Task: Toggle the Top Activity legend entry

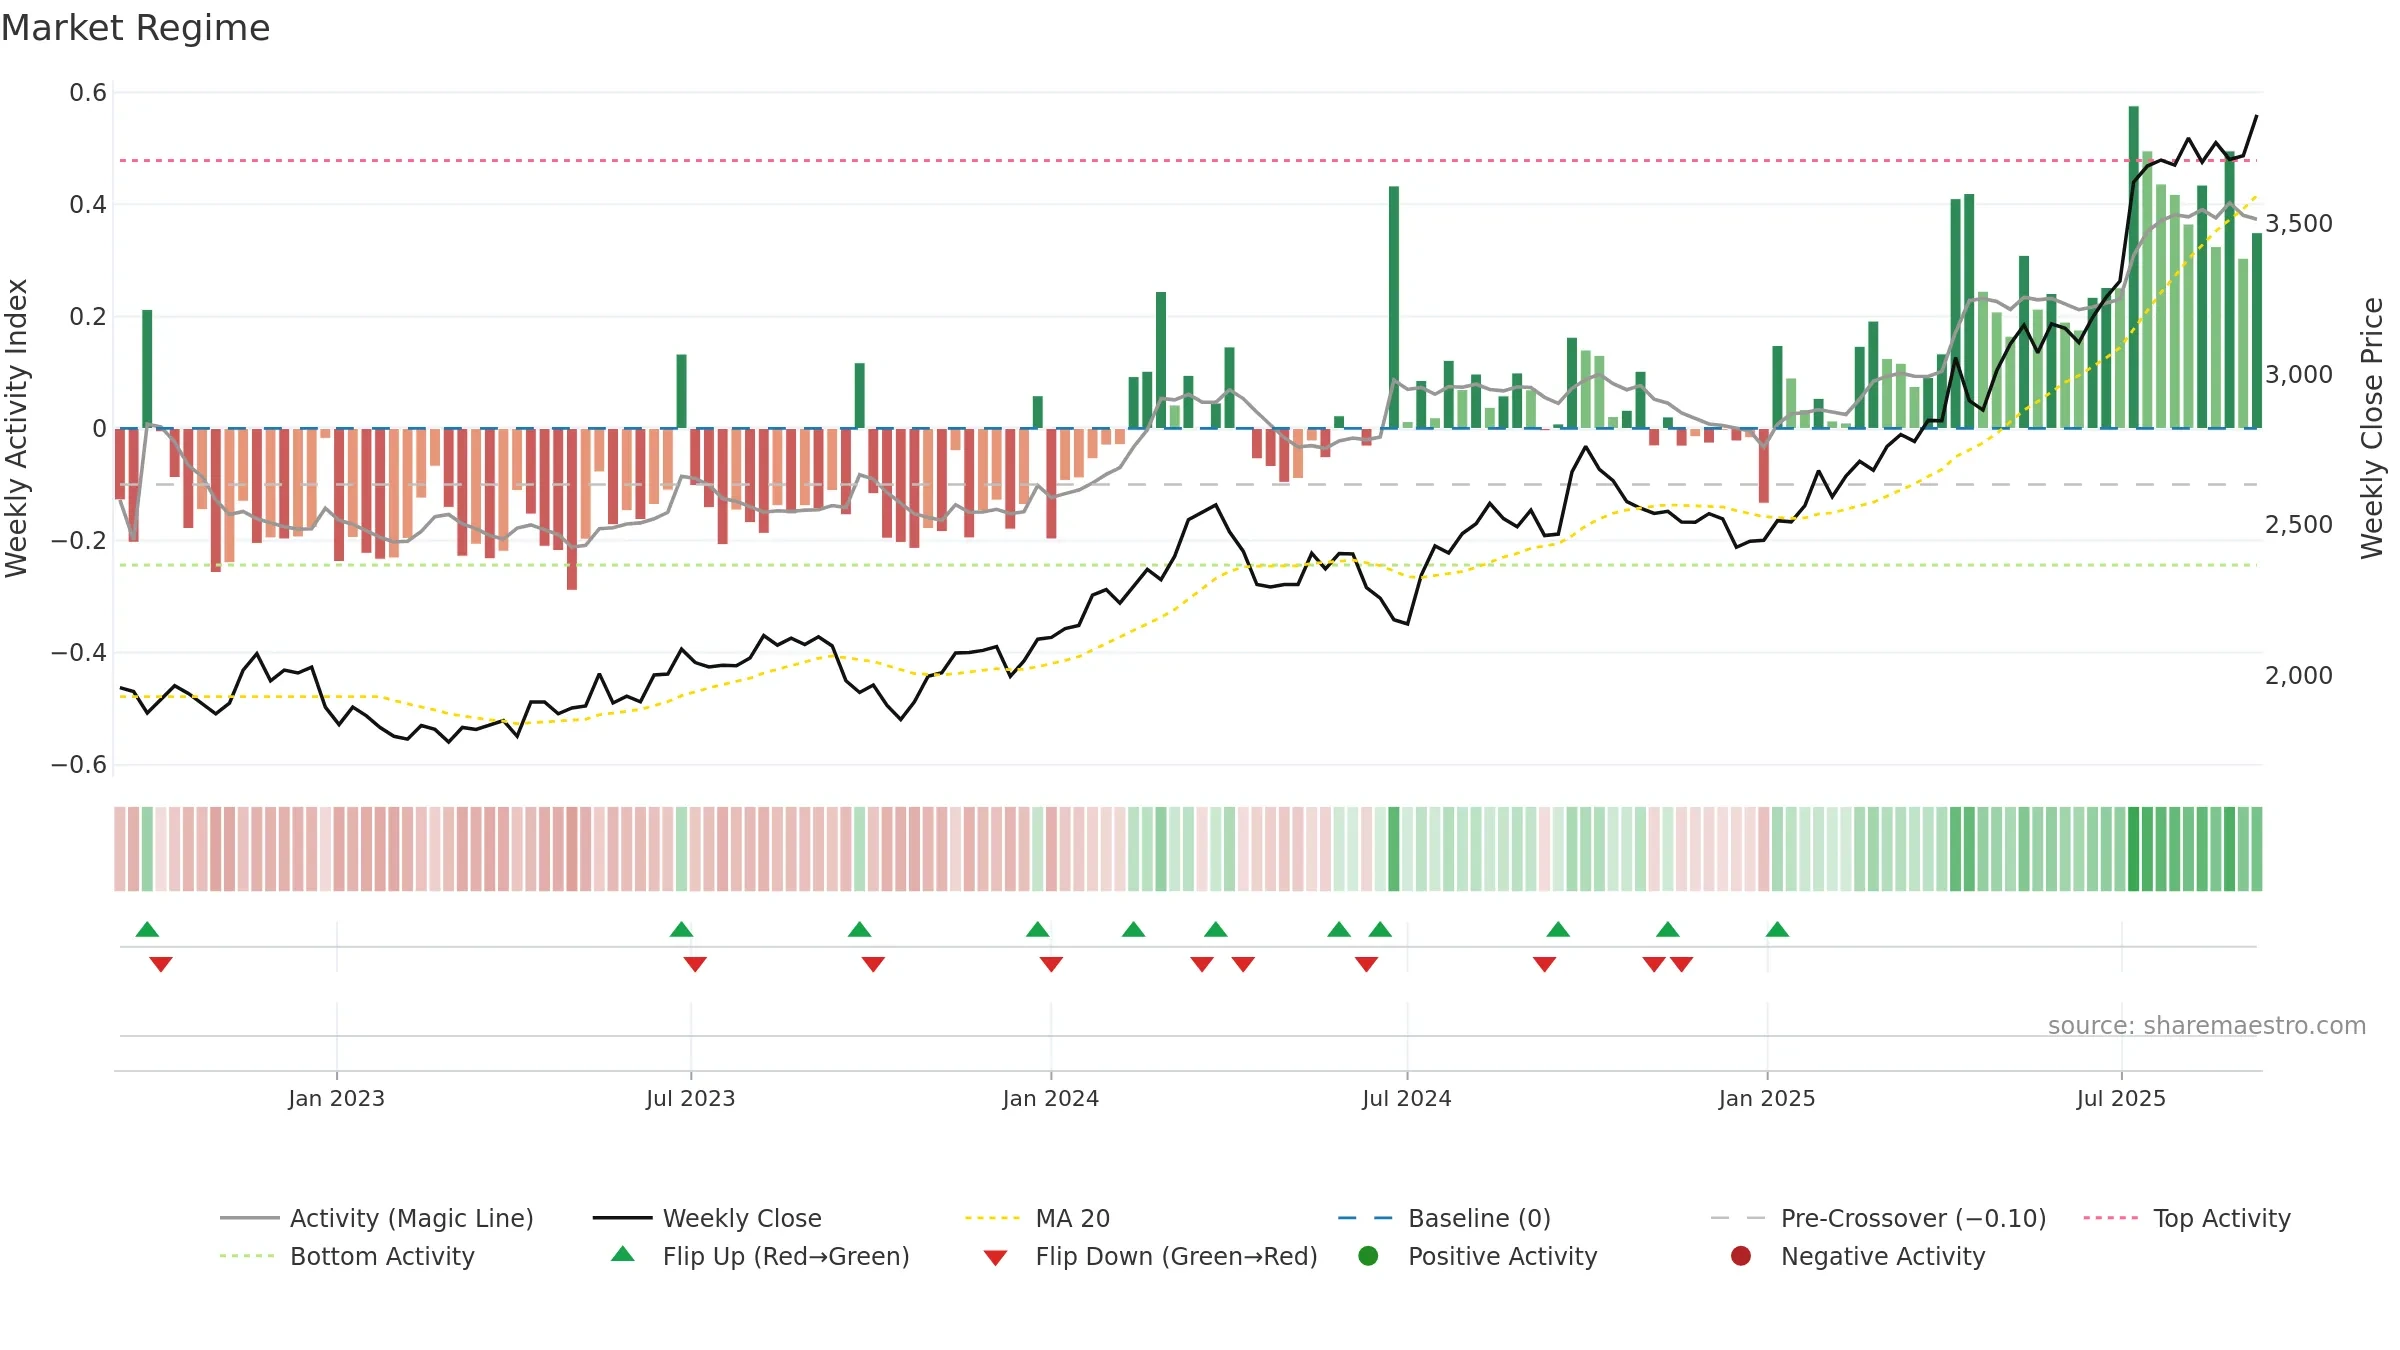Action: [2187, 1218]
